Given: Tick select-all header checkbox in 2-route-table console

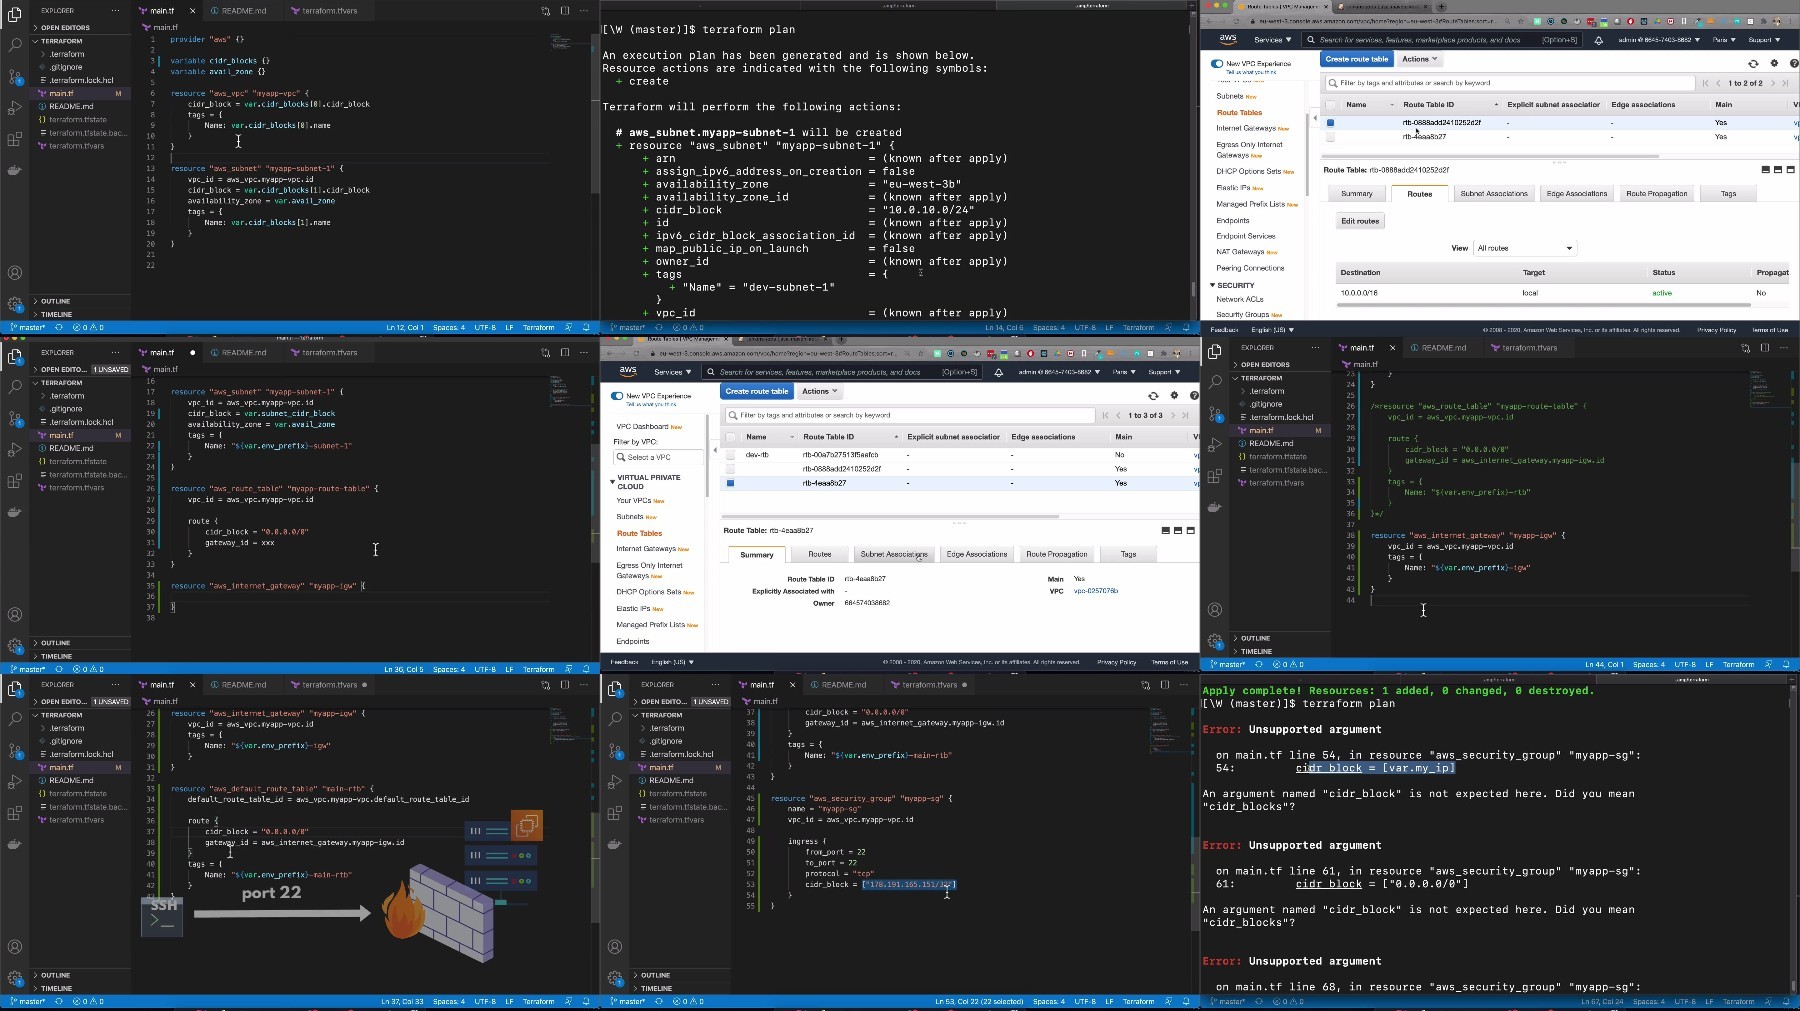Looking at the screenshot, I should 1330,104.
